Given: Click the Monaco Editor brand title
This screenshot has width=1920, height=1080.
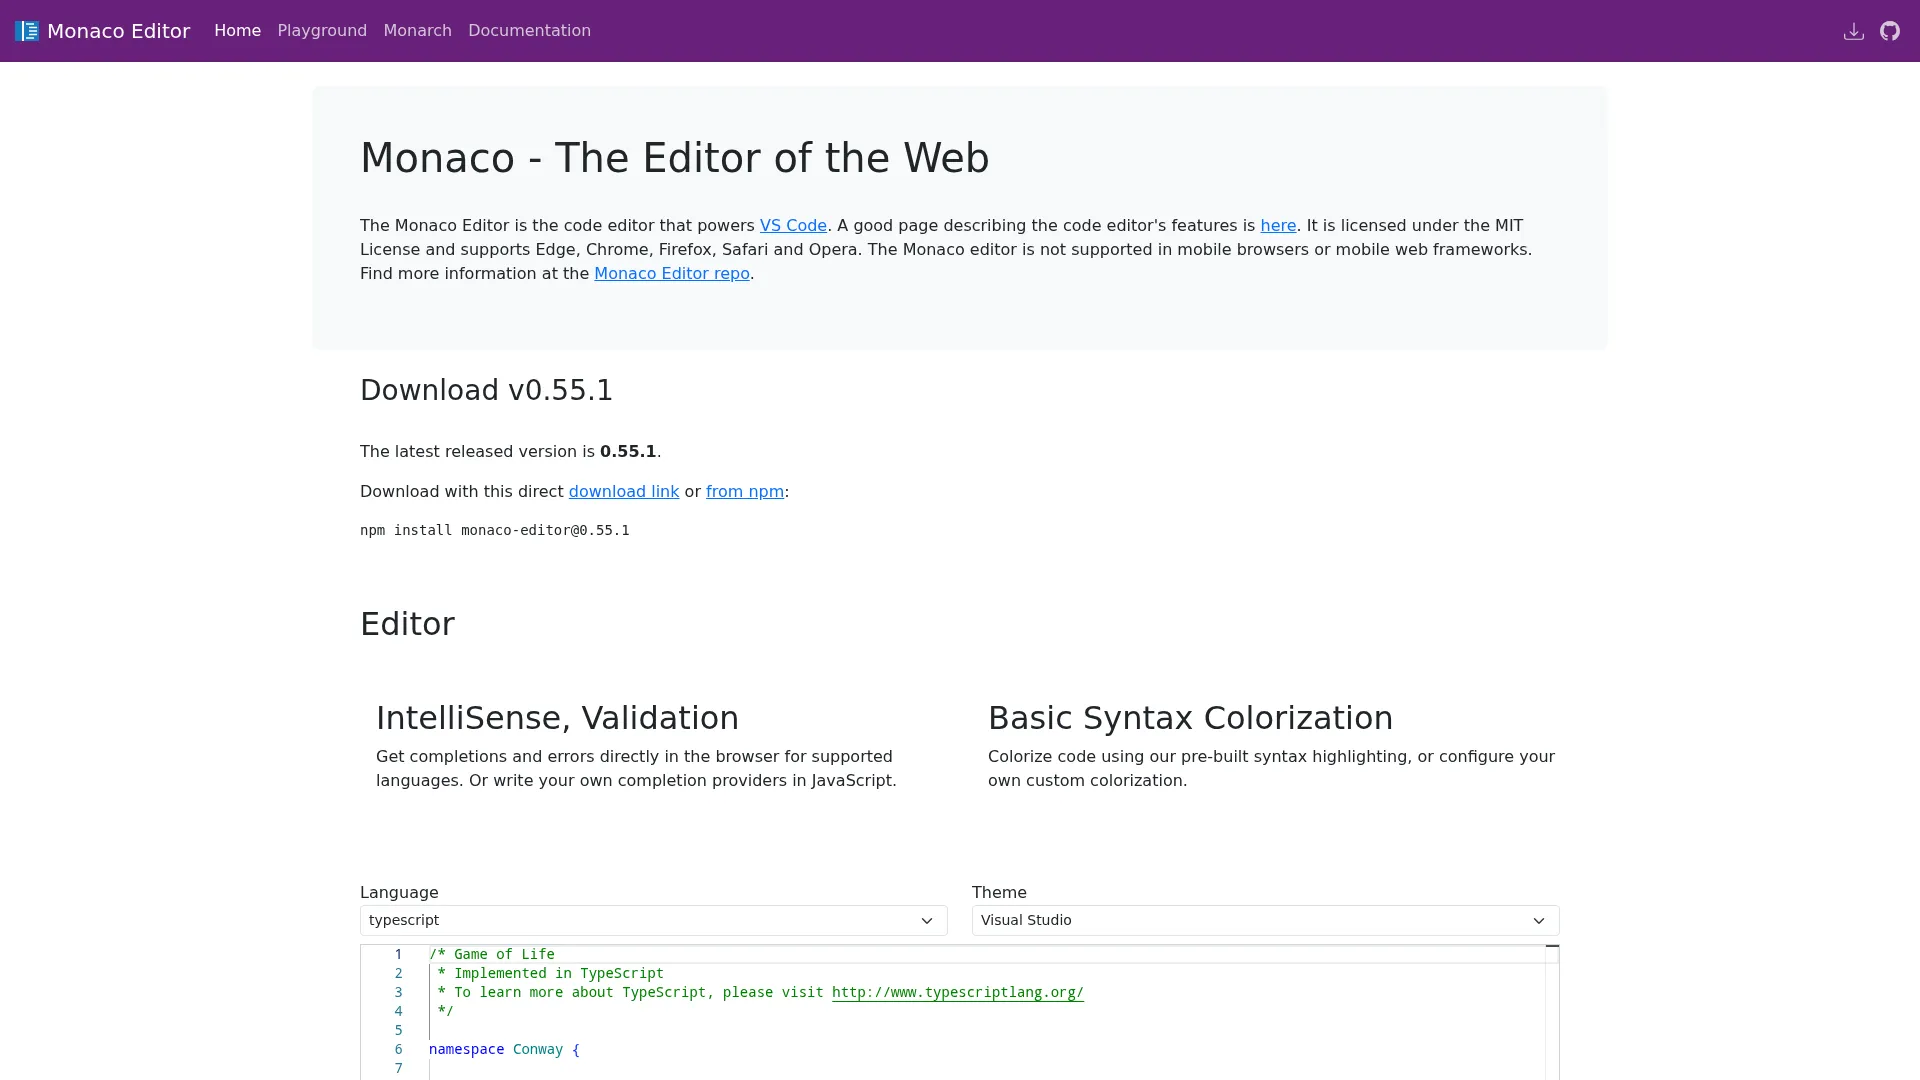Looking at the screenshot, I should tap(118, 31).
